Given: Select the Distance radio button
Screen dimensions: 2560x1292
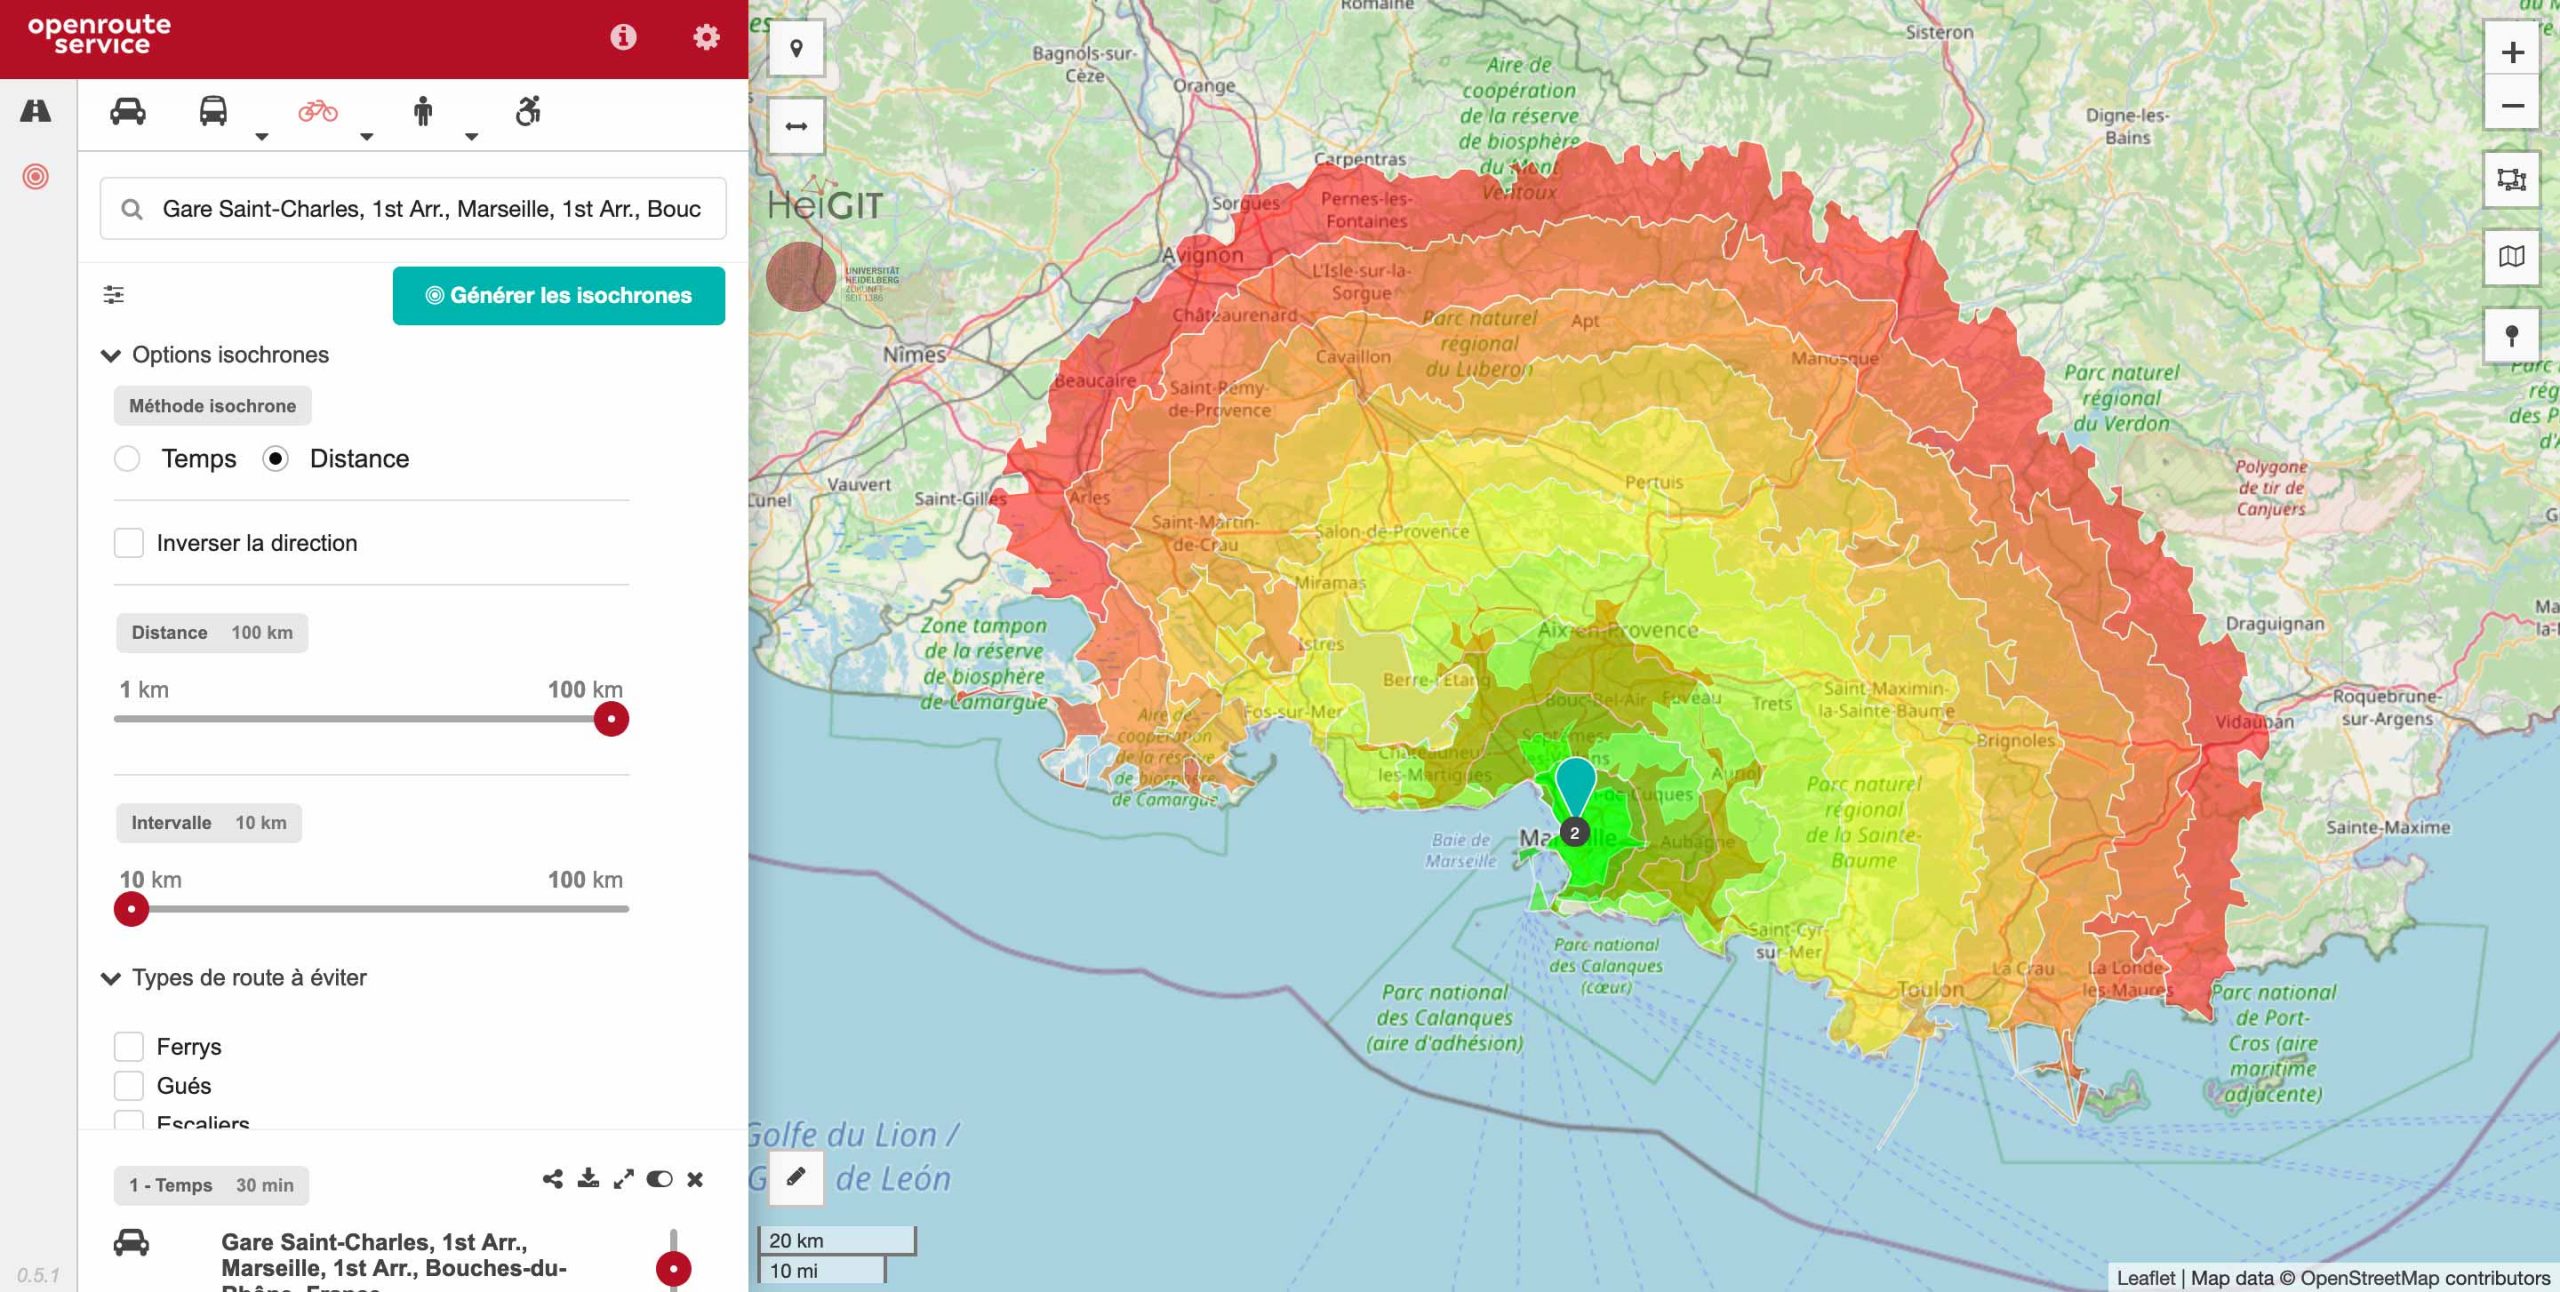Looking at the screenshot, I should coord(276,459).
